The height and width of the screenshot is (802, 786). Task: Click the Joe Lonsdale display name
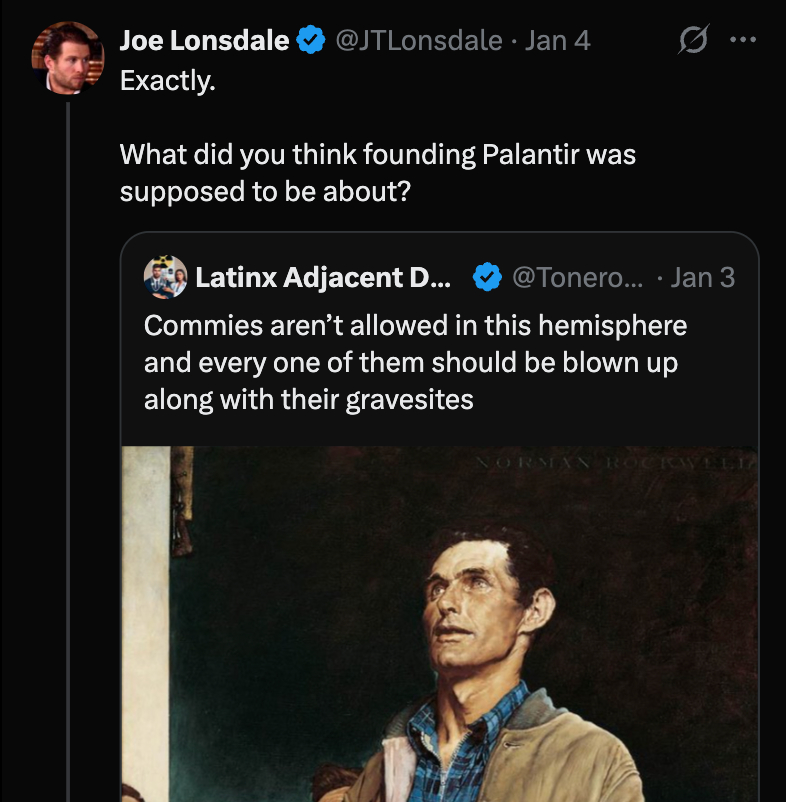pyautogui.click(x=205, y=41)
